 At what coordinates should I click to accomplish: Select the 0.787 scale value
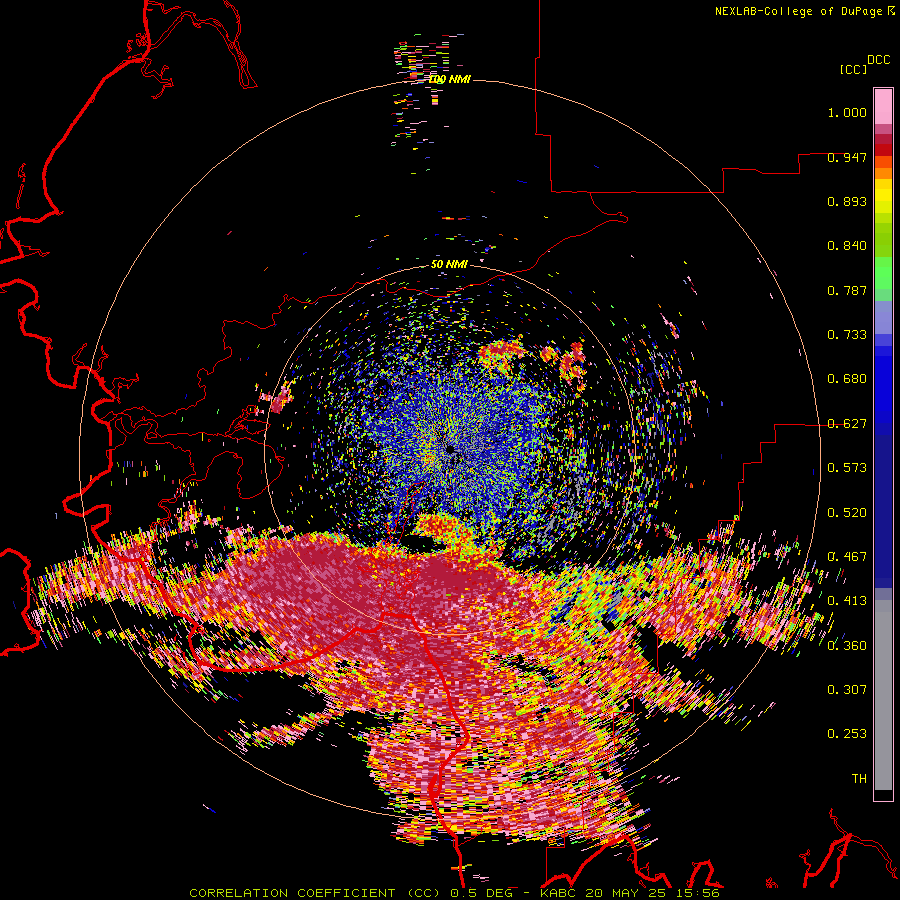coord(847,290)
